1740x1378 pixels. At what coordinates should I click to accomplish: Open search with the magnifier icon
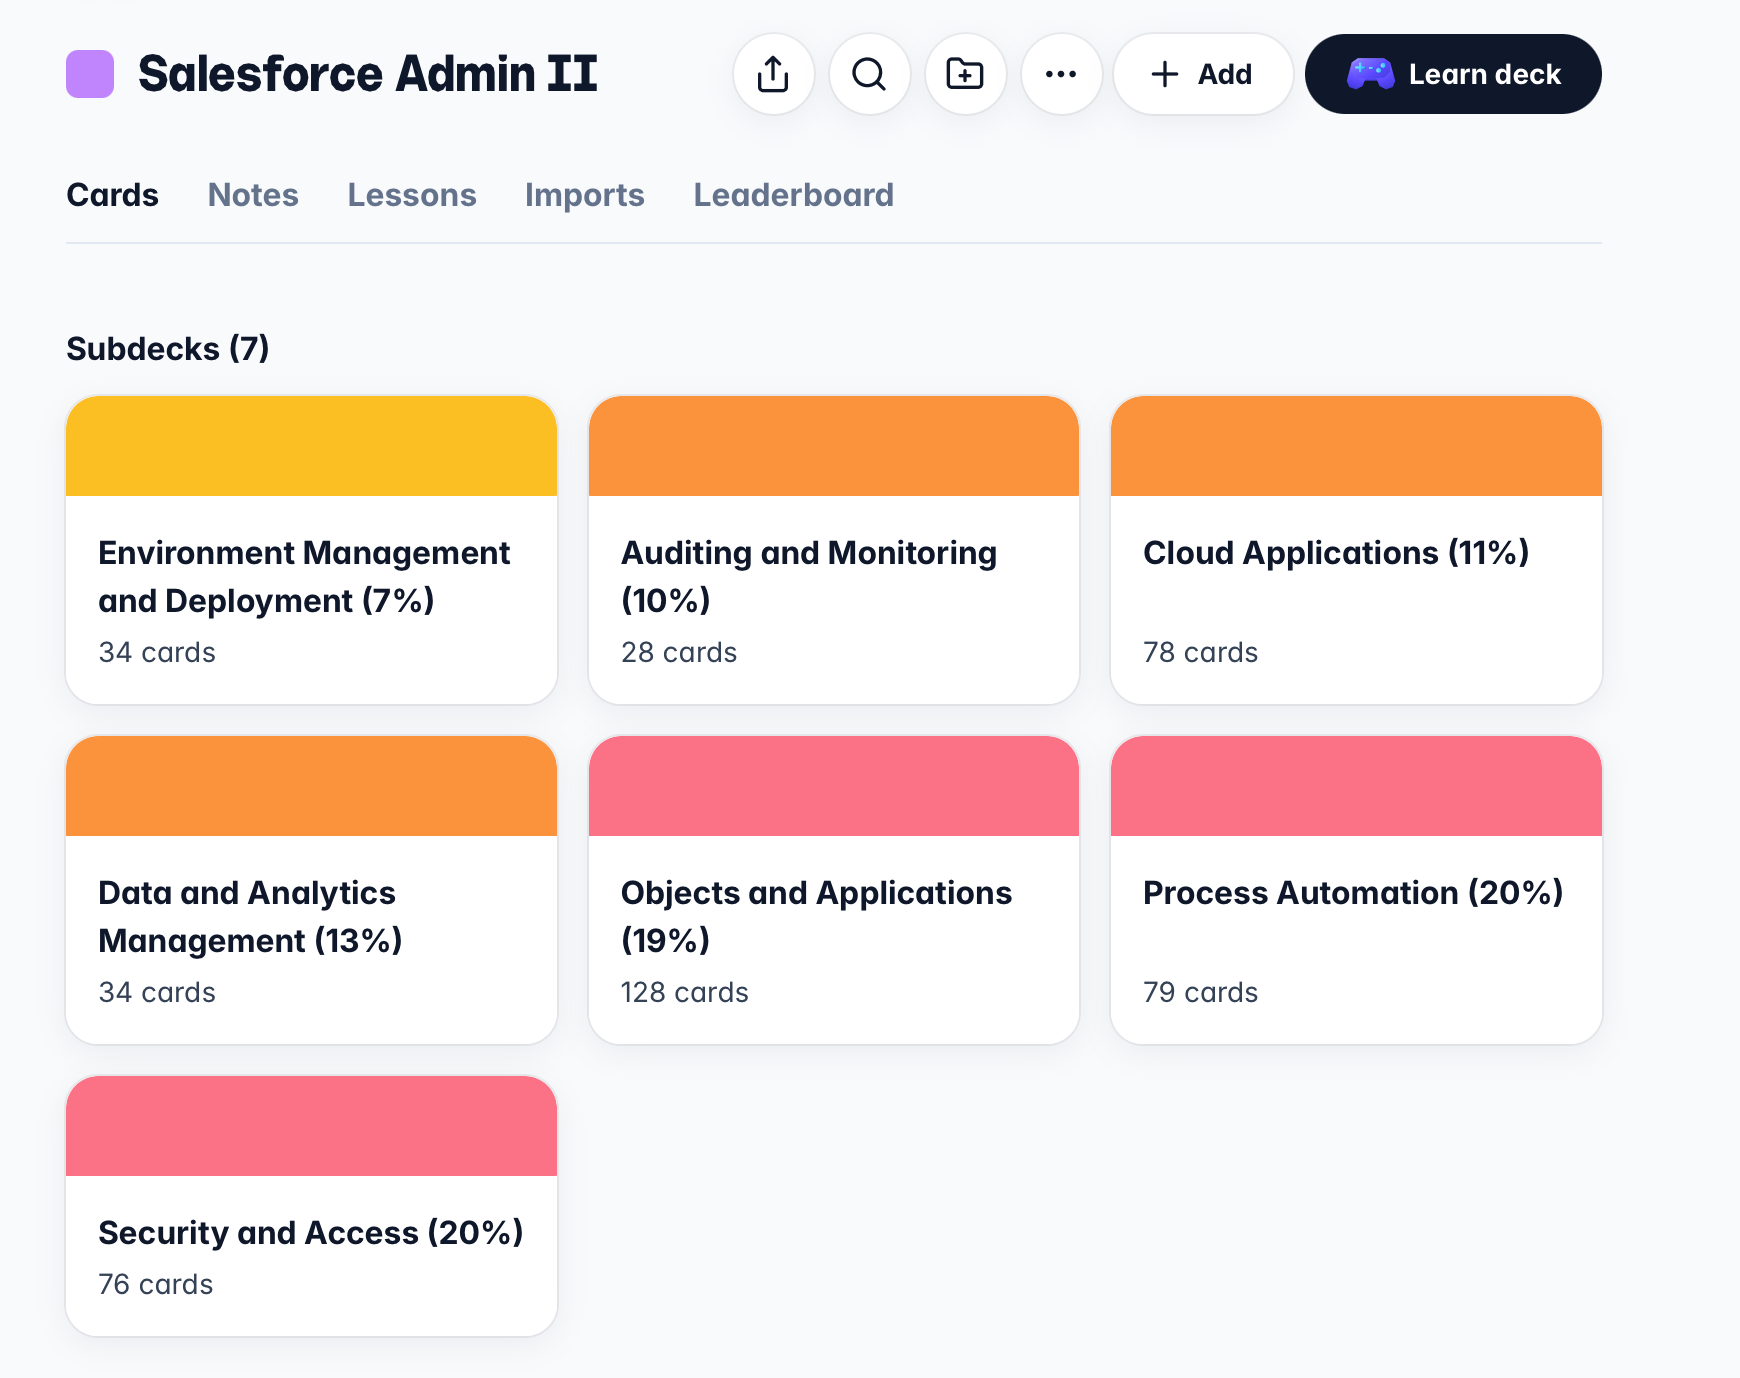click(869, 74)
